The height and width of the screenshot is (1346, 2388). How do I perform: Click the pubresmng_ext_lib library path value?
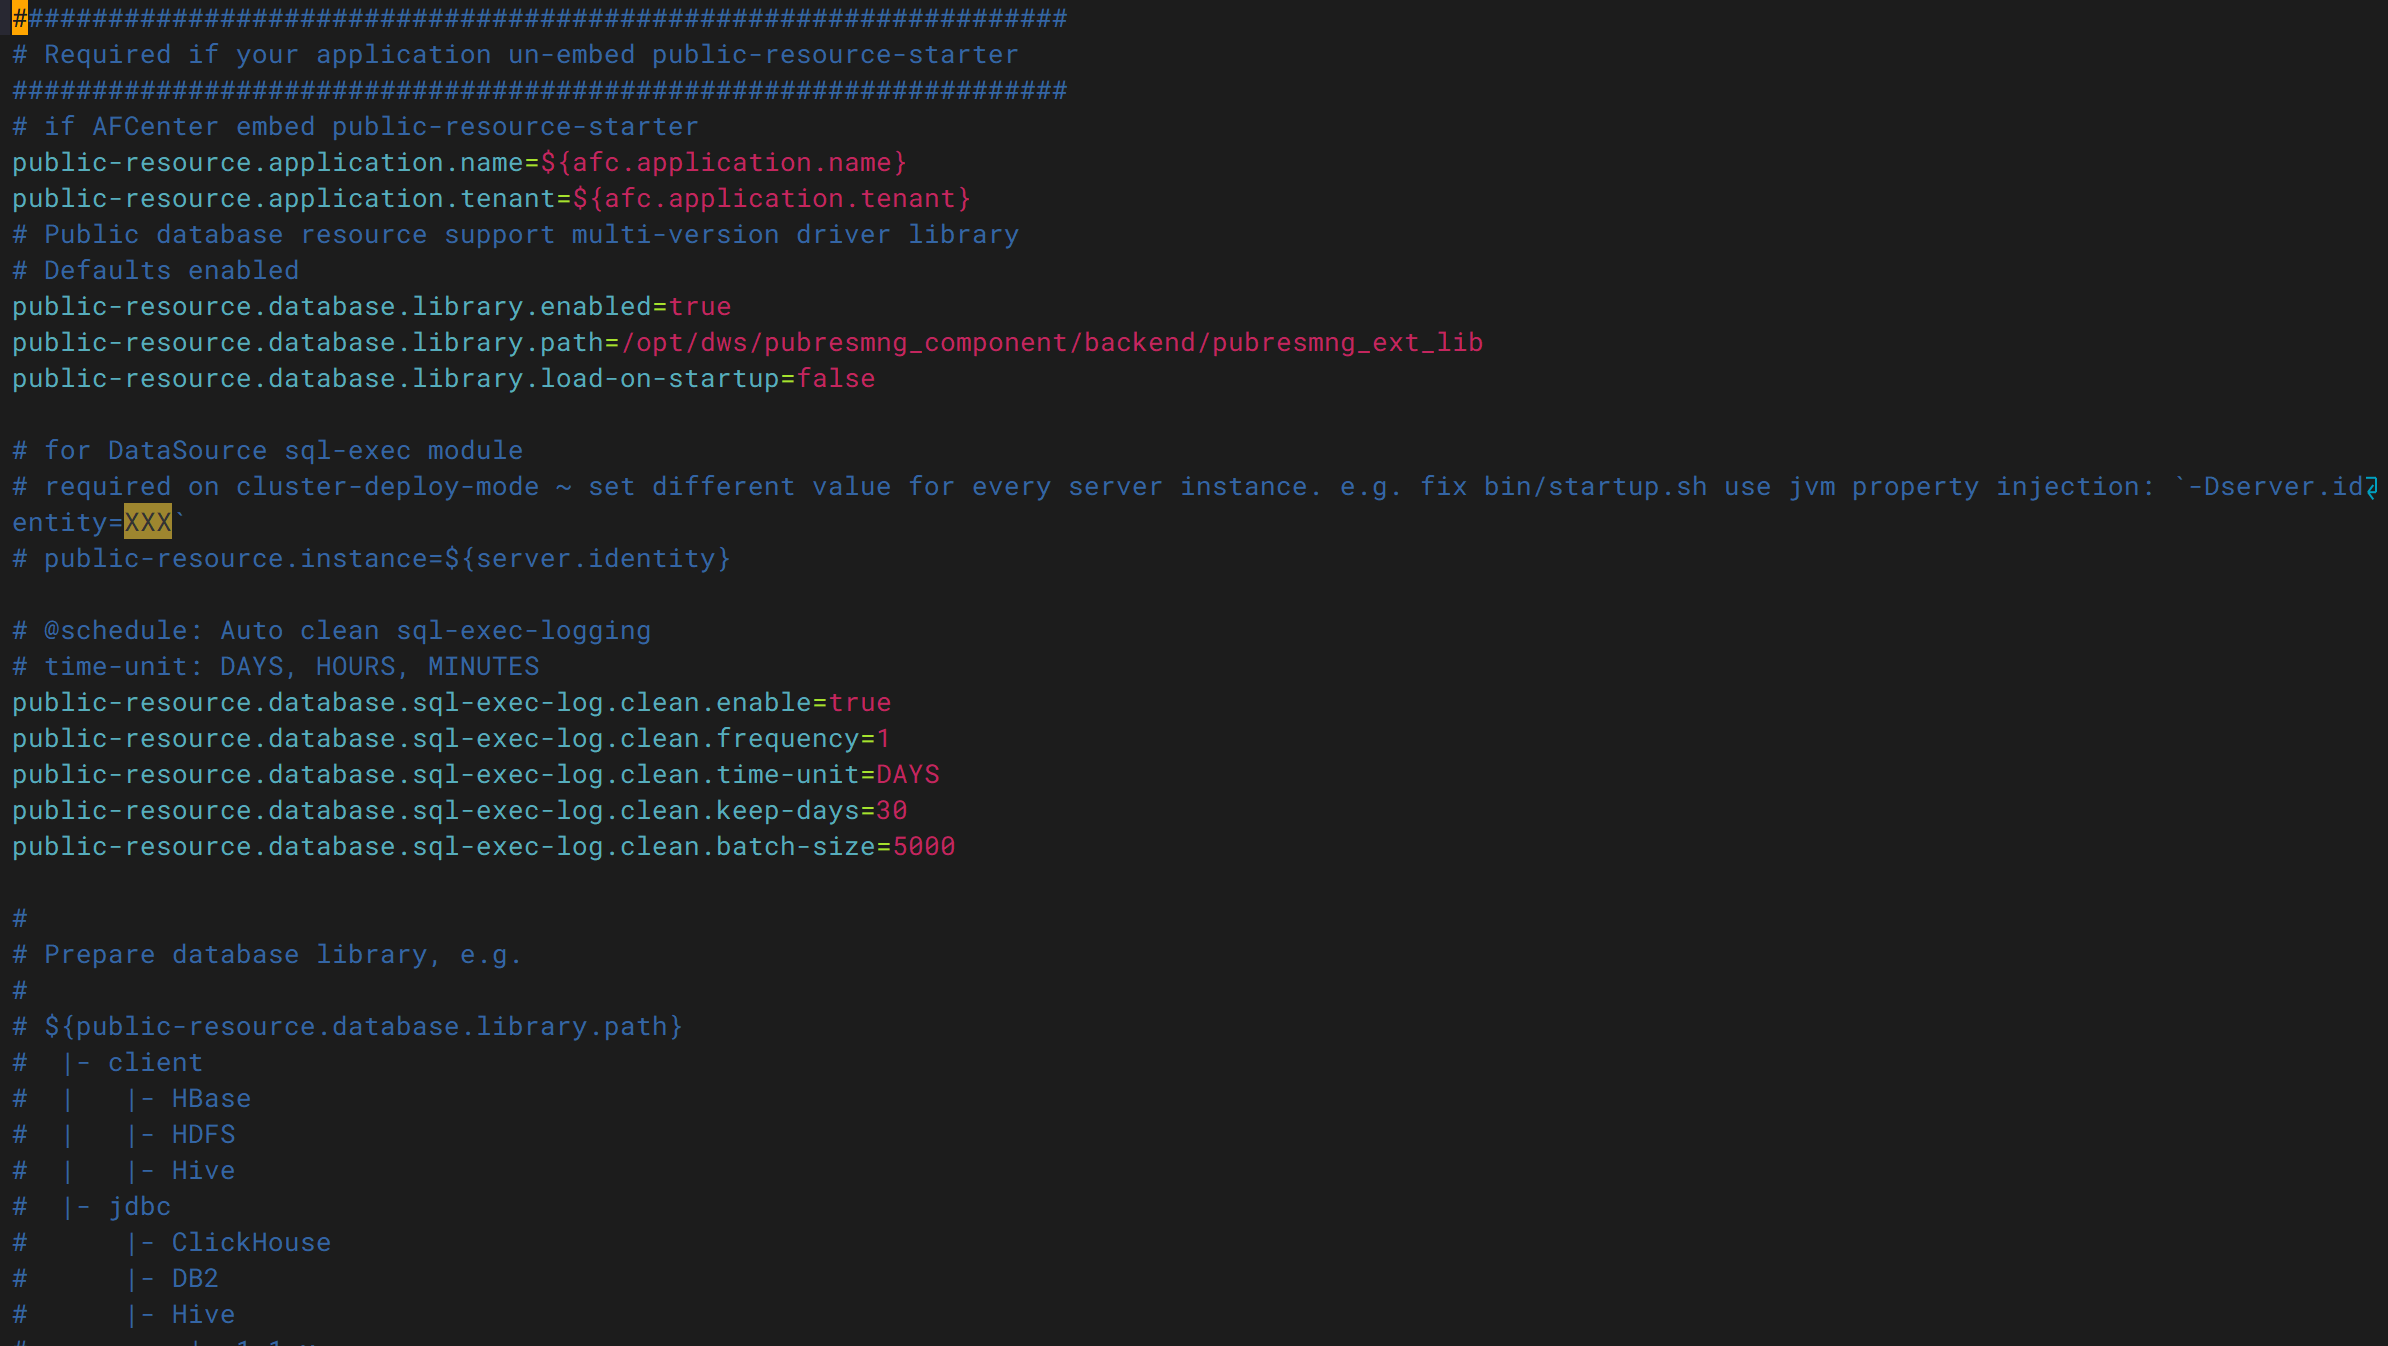(x=1051, y=342)
